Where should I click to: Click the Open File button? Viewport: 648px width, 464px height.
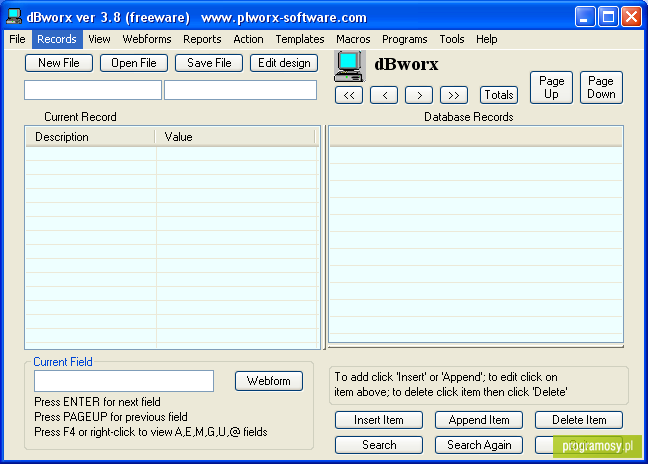tap(134, 63)
